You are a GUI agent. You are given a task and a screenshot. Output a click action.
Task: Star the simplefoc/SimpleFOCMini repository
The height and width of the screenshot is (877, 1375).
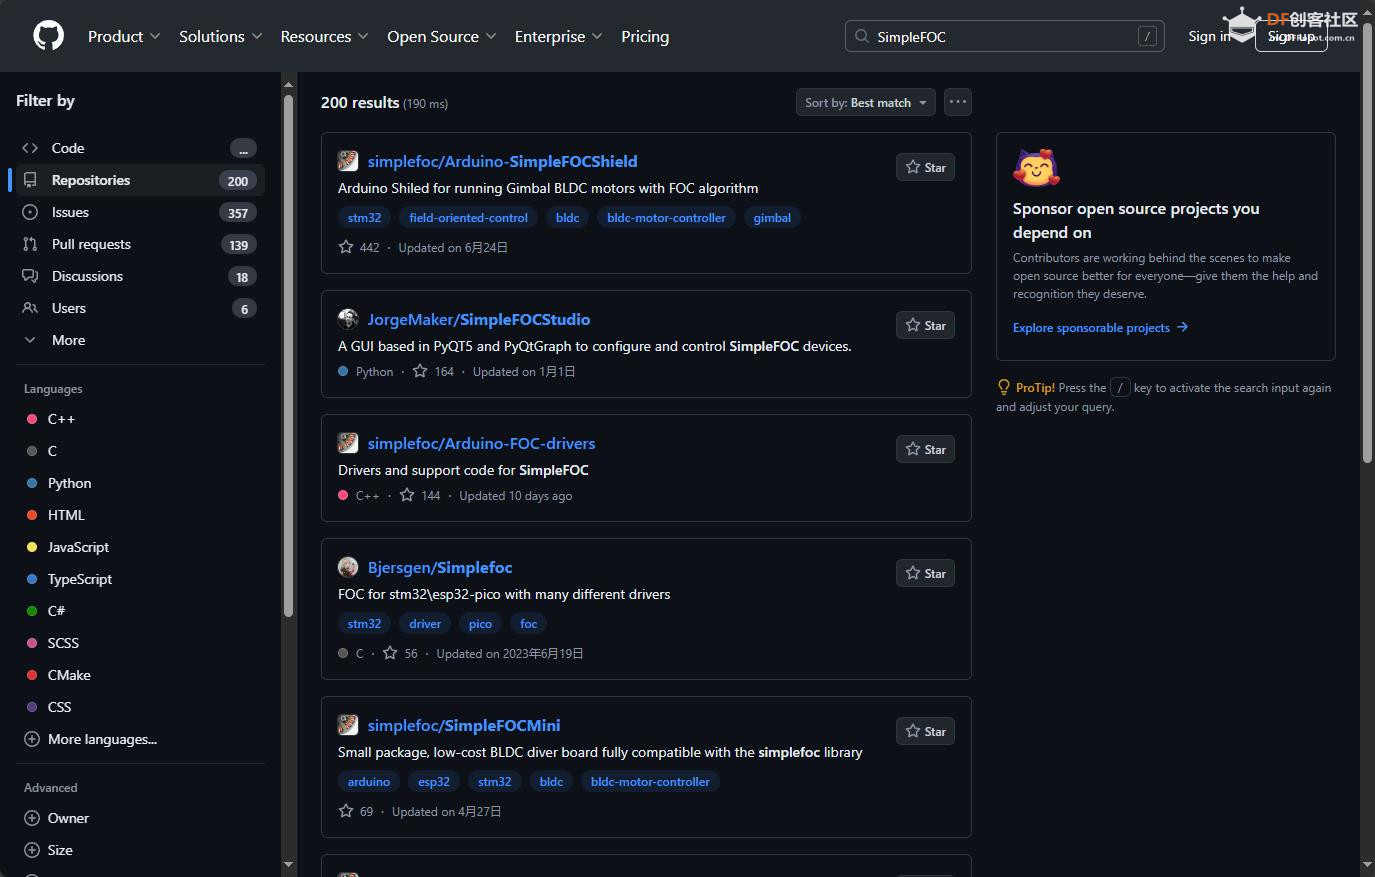(925, 731)
